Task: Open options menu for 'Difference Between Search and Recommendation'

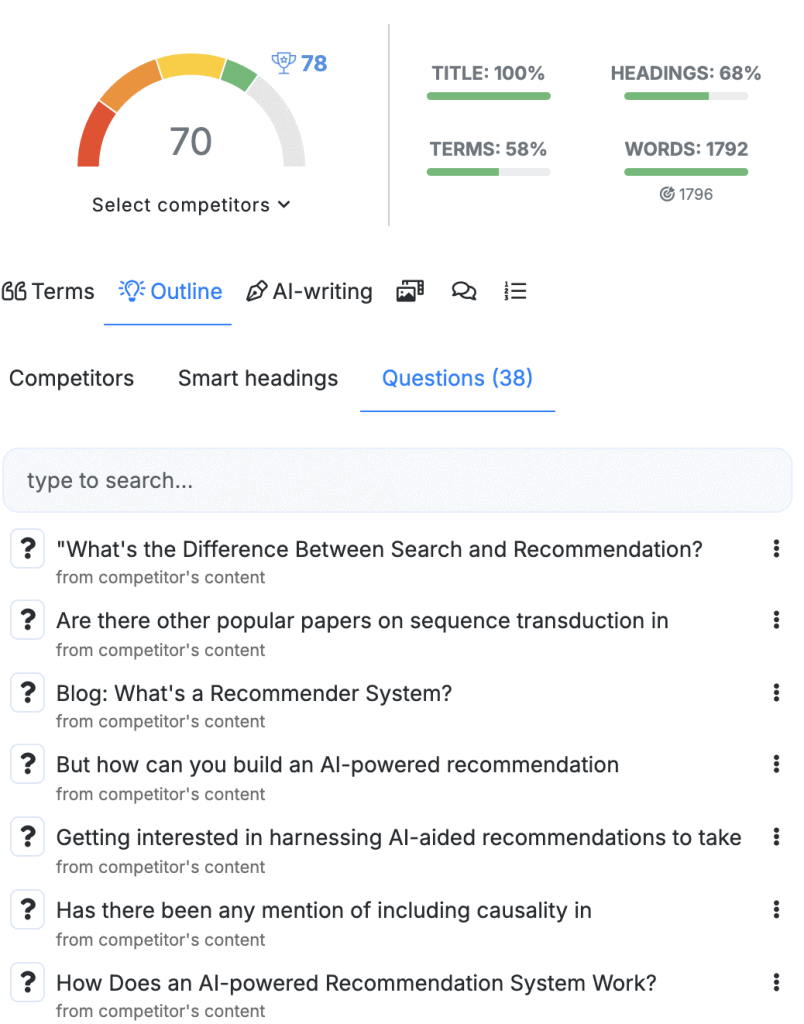Action: pos(776,548)
